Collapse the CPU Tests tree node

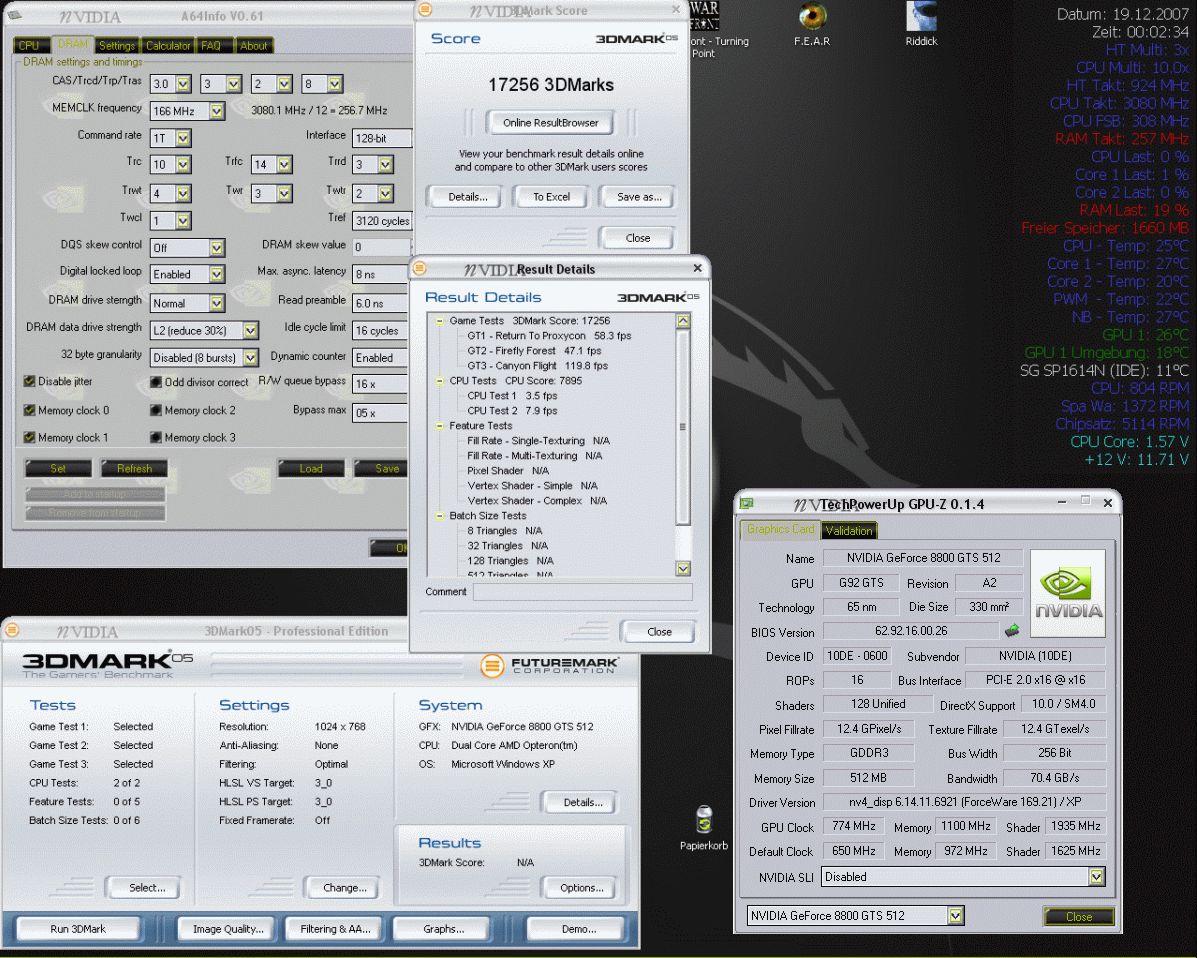440,381
